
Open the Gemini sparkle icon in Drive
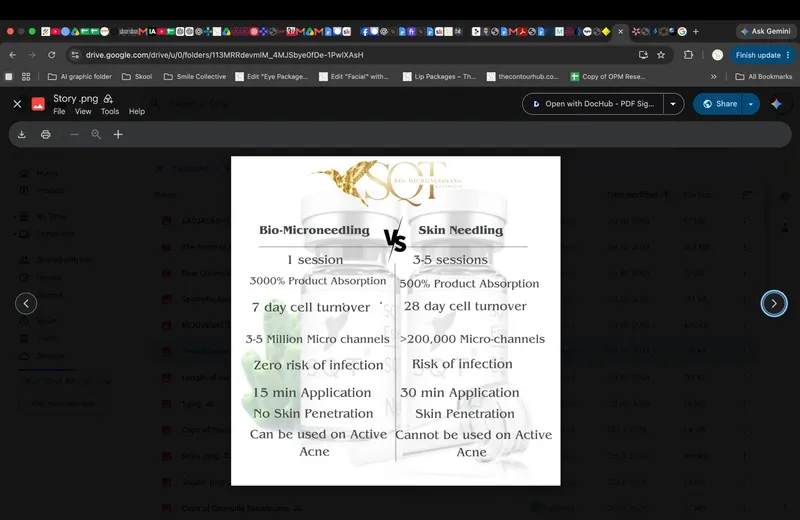pyautogui.click(x=777, y=104)
